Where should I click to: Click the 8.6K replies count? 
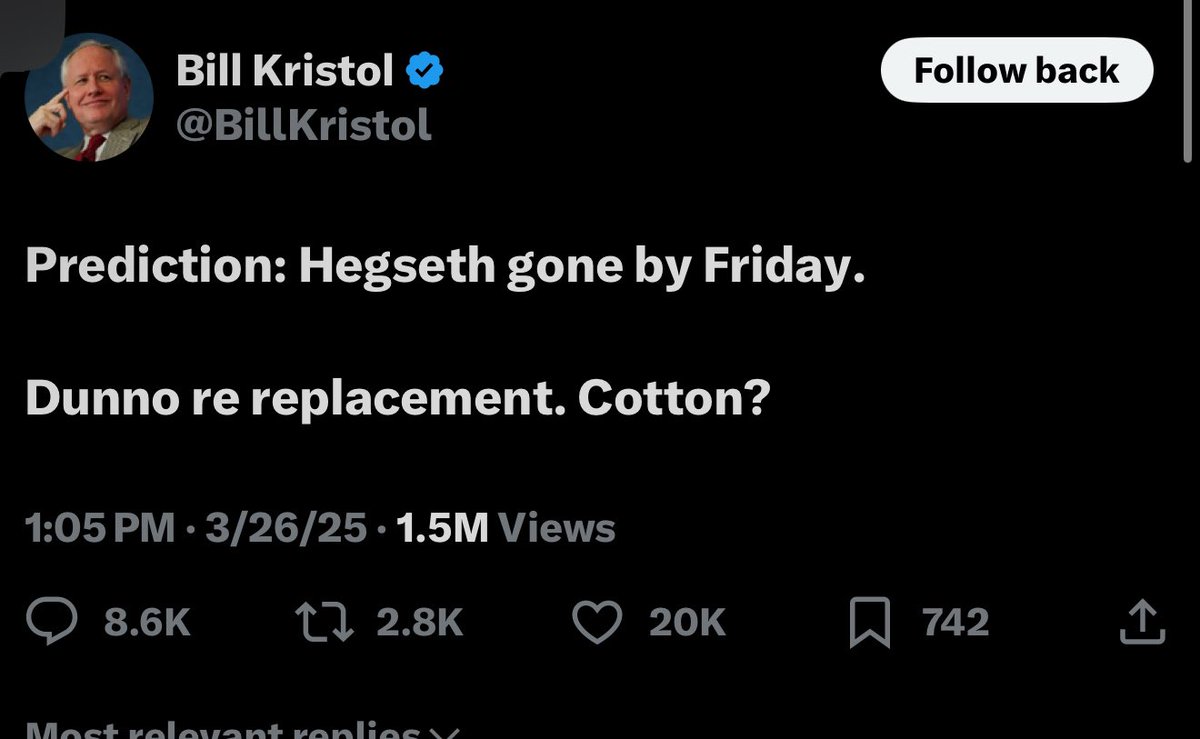tap(146, 622)
